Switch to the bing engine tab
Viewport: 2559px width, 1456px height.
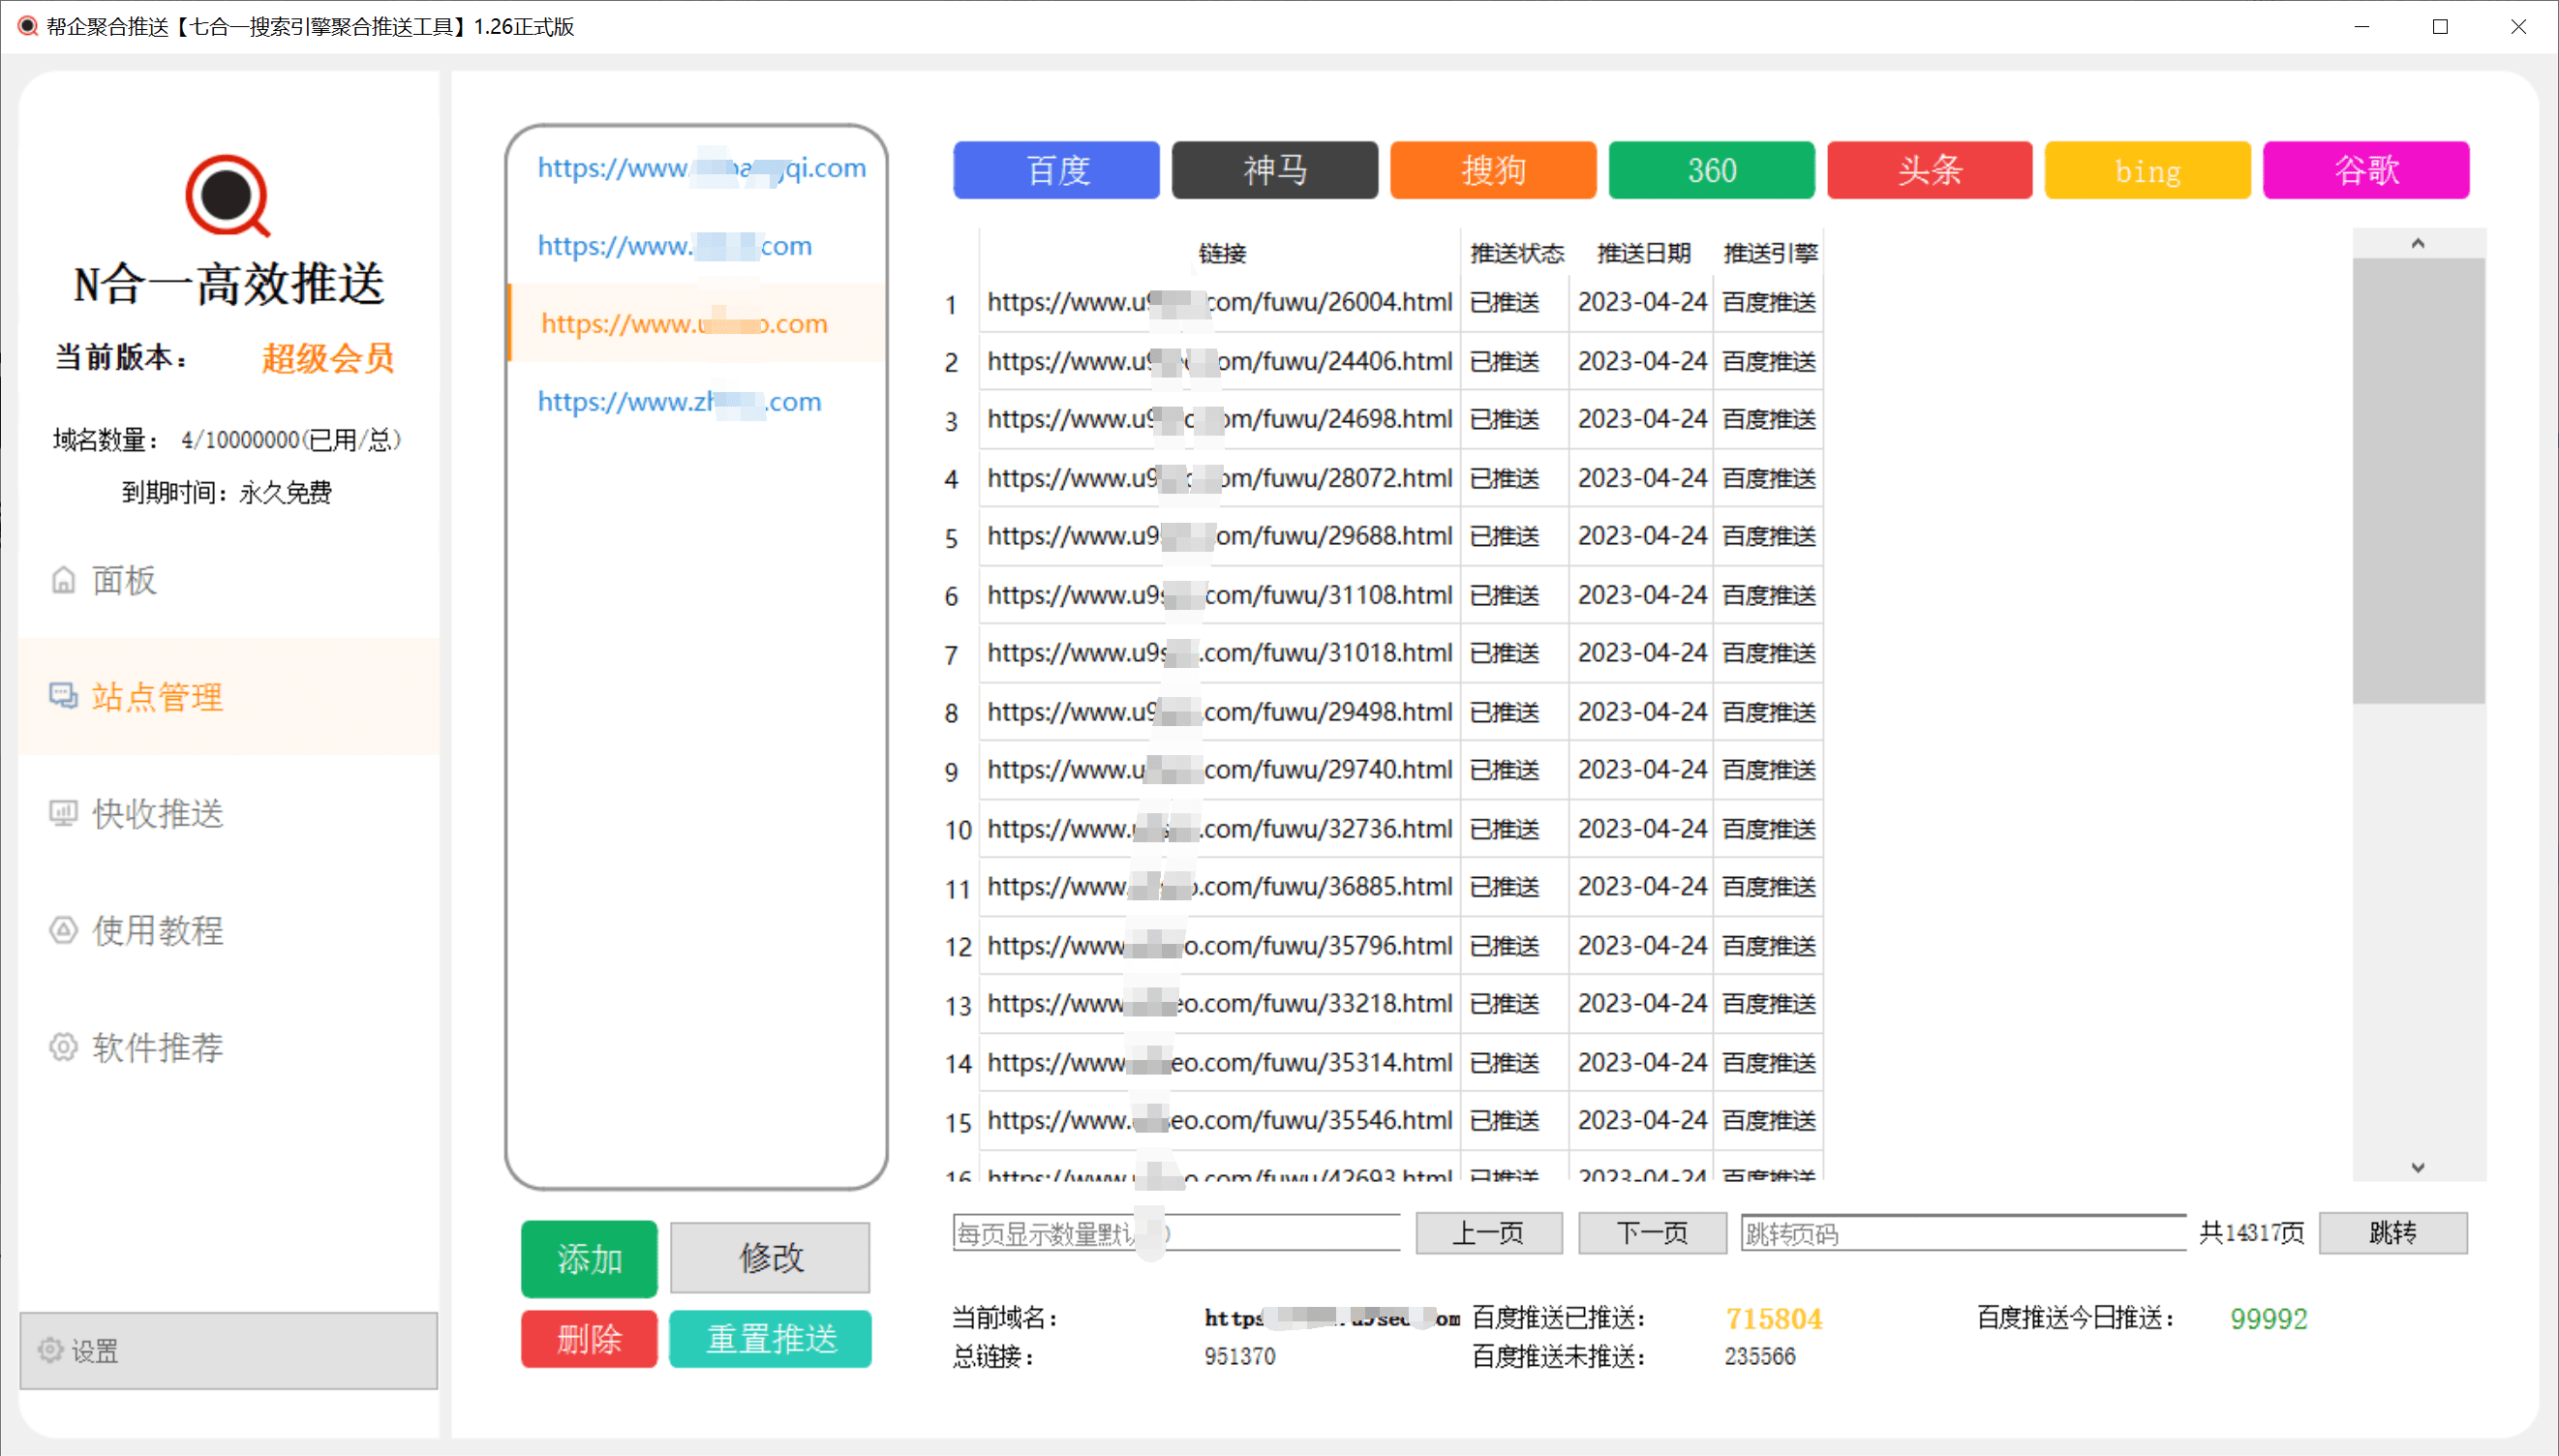2148,170
